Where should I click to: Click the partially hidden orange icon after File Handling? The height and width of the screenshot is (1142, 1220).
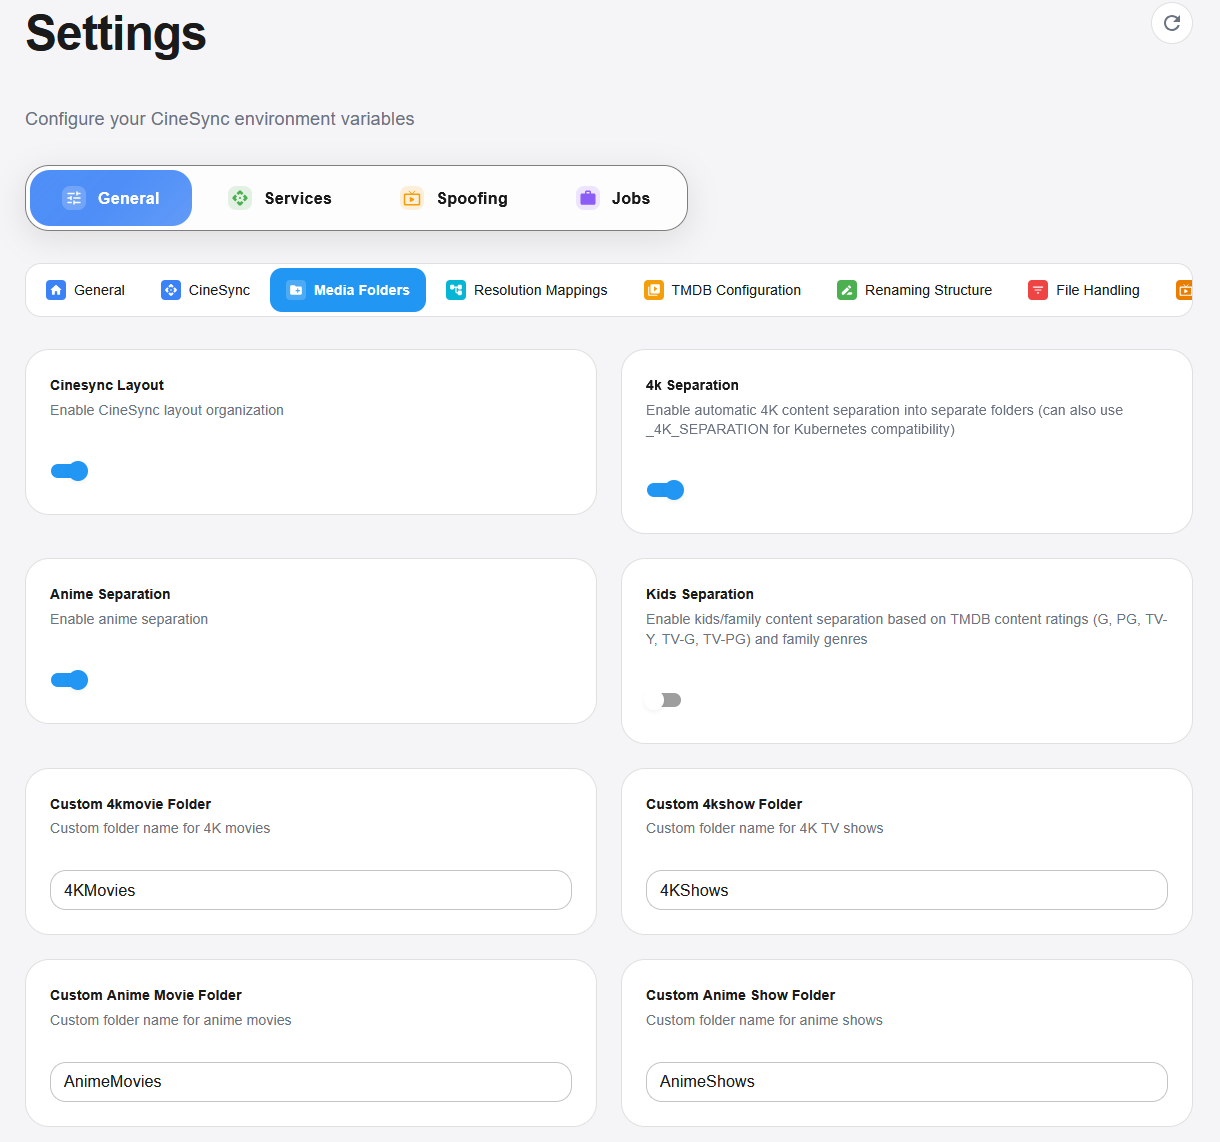point(1184,290)
